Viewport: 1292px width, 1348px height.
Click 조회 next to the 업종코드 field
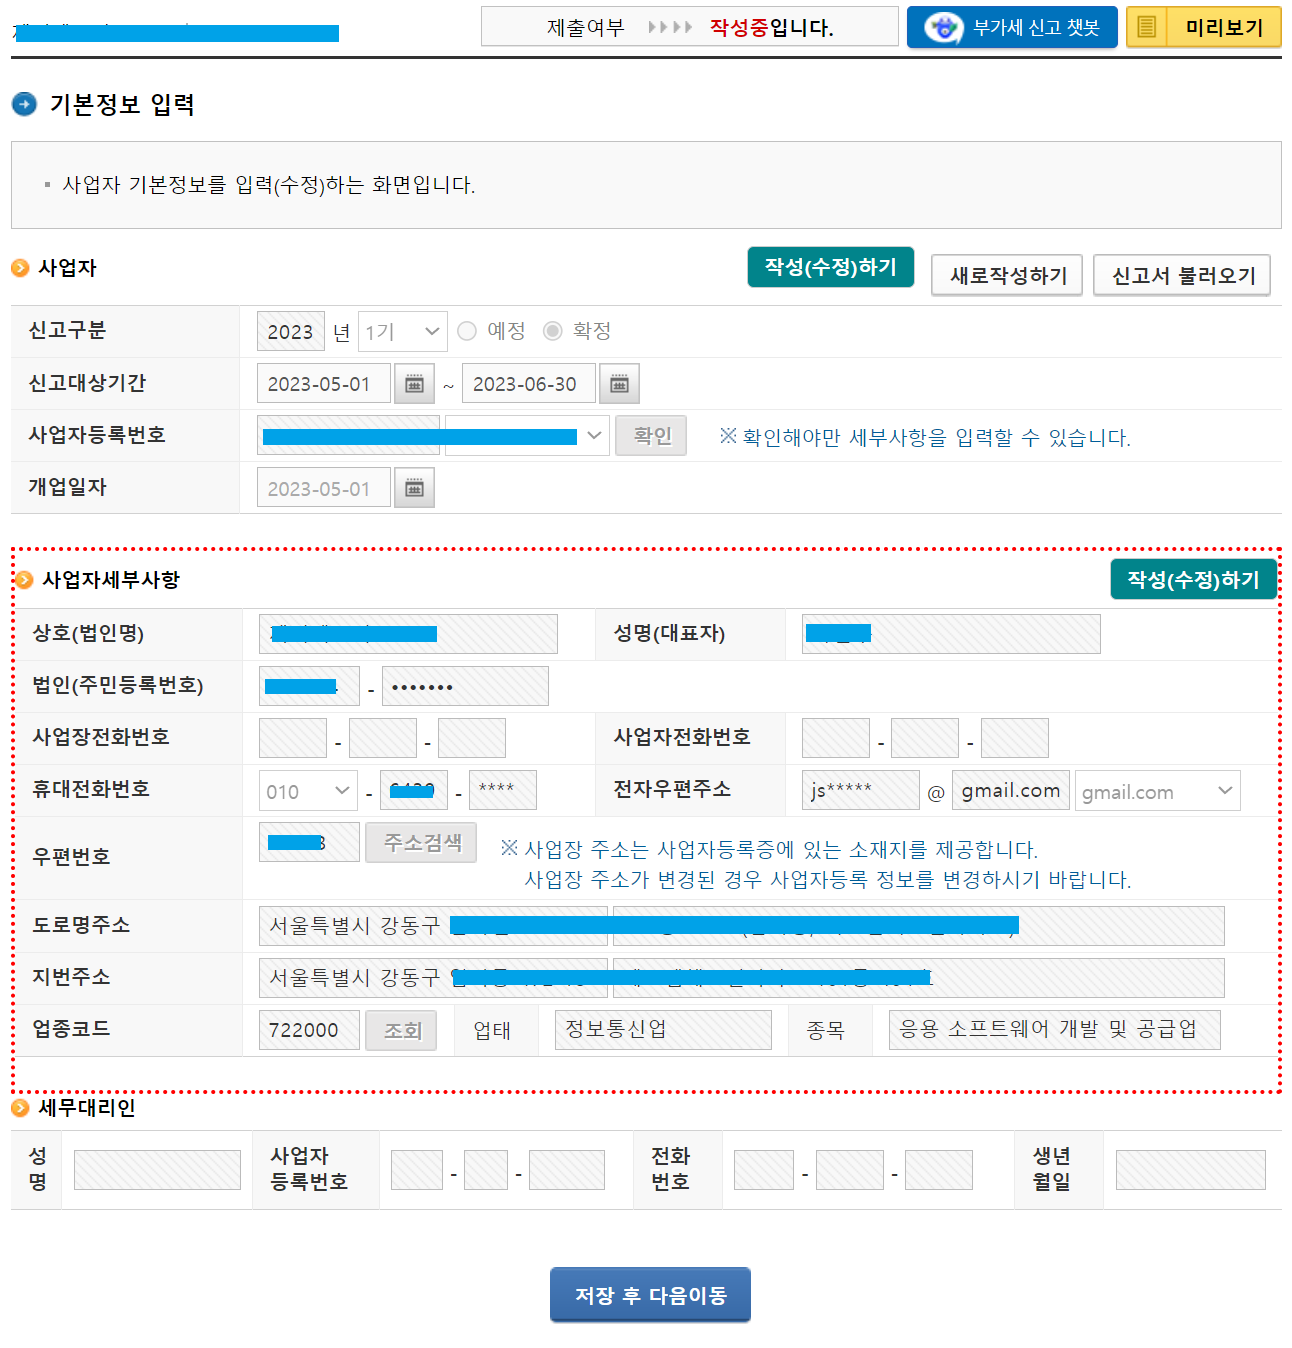click(400, 1029)
